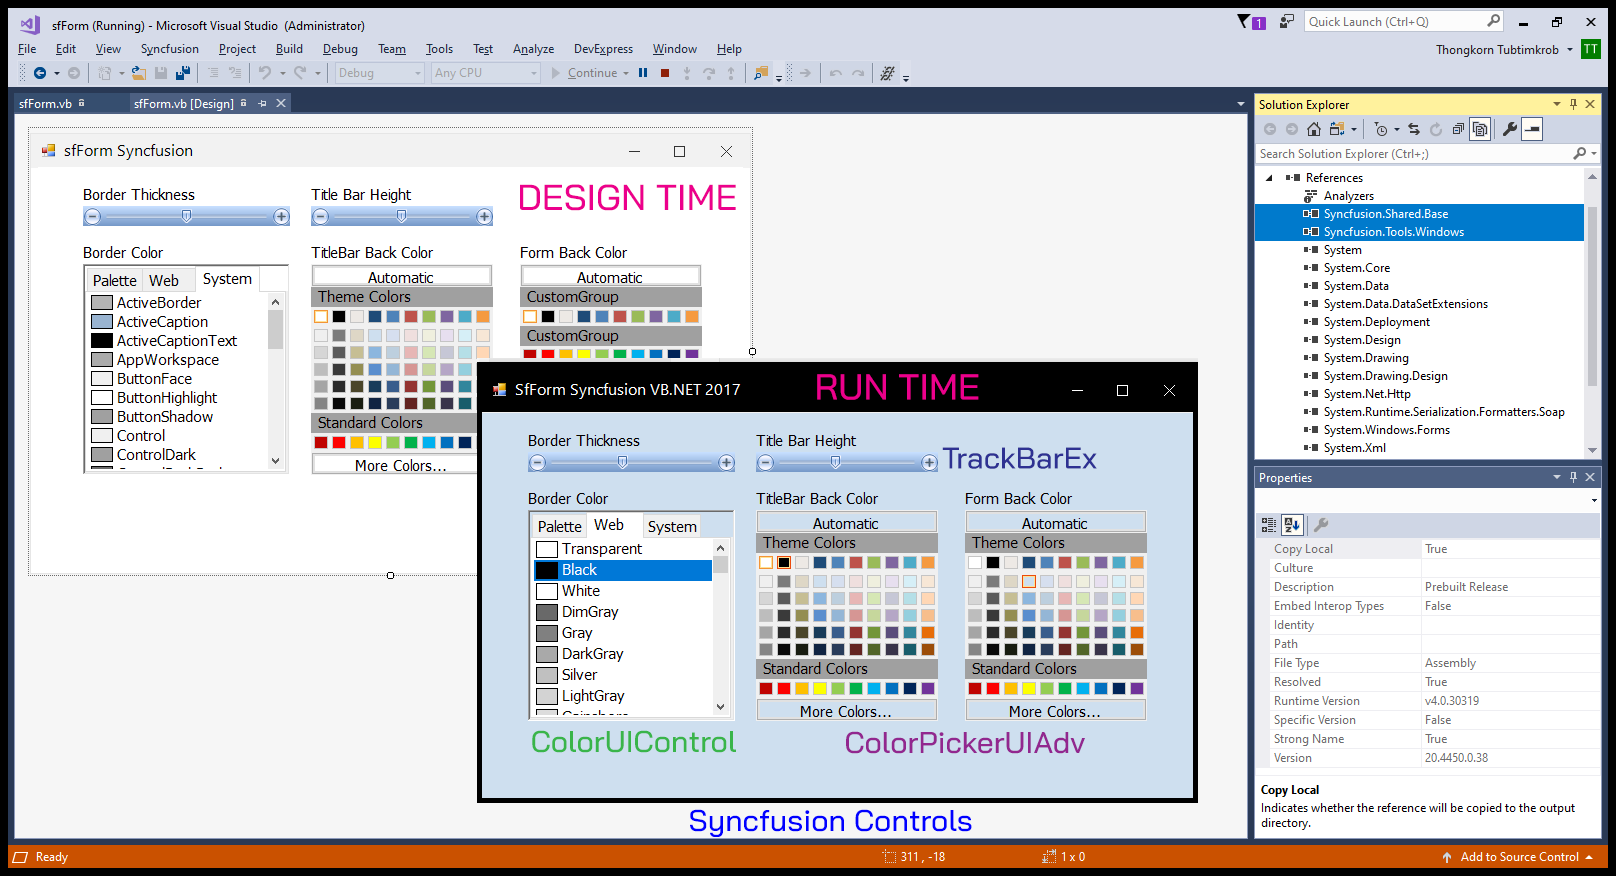Click plus icon of design-time Border Thickness slider

(281, 217)
